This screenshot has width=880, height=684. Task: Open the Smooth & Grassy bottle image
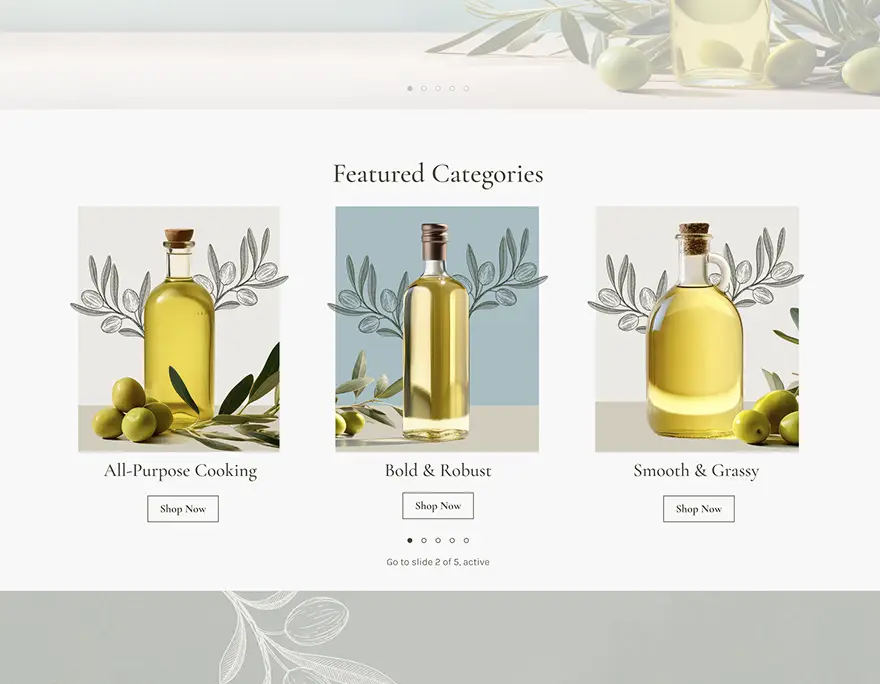(697, 329)
